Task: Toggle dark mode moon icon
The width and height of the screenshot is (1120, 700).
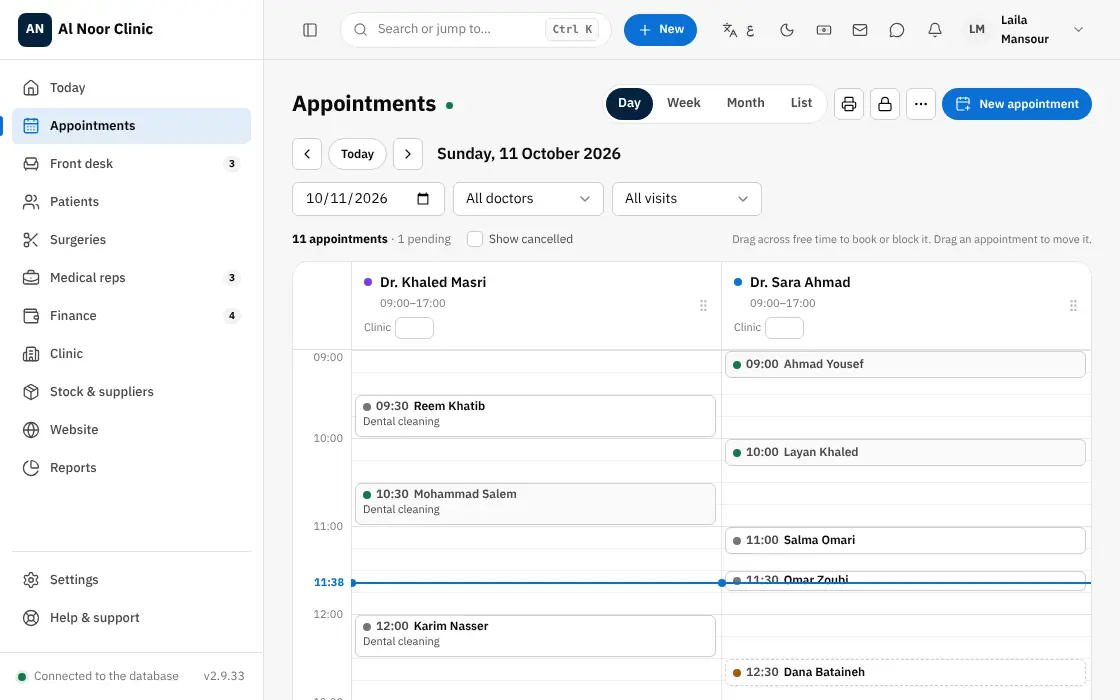Action: tap(787, 30)
